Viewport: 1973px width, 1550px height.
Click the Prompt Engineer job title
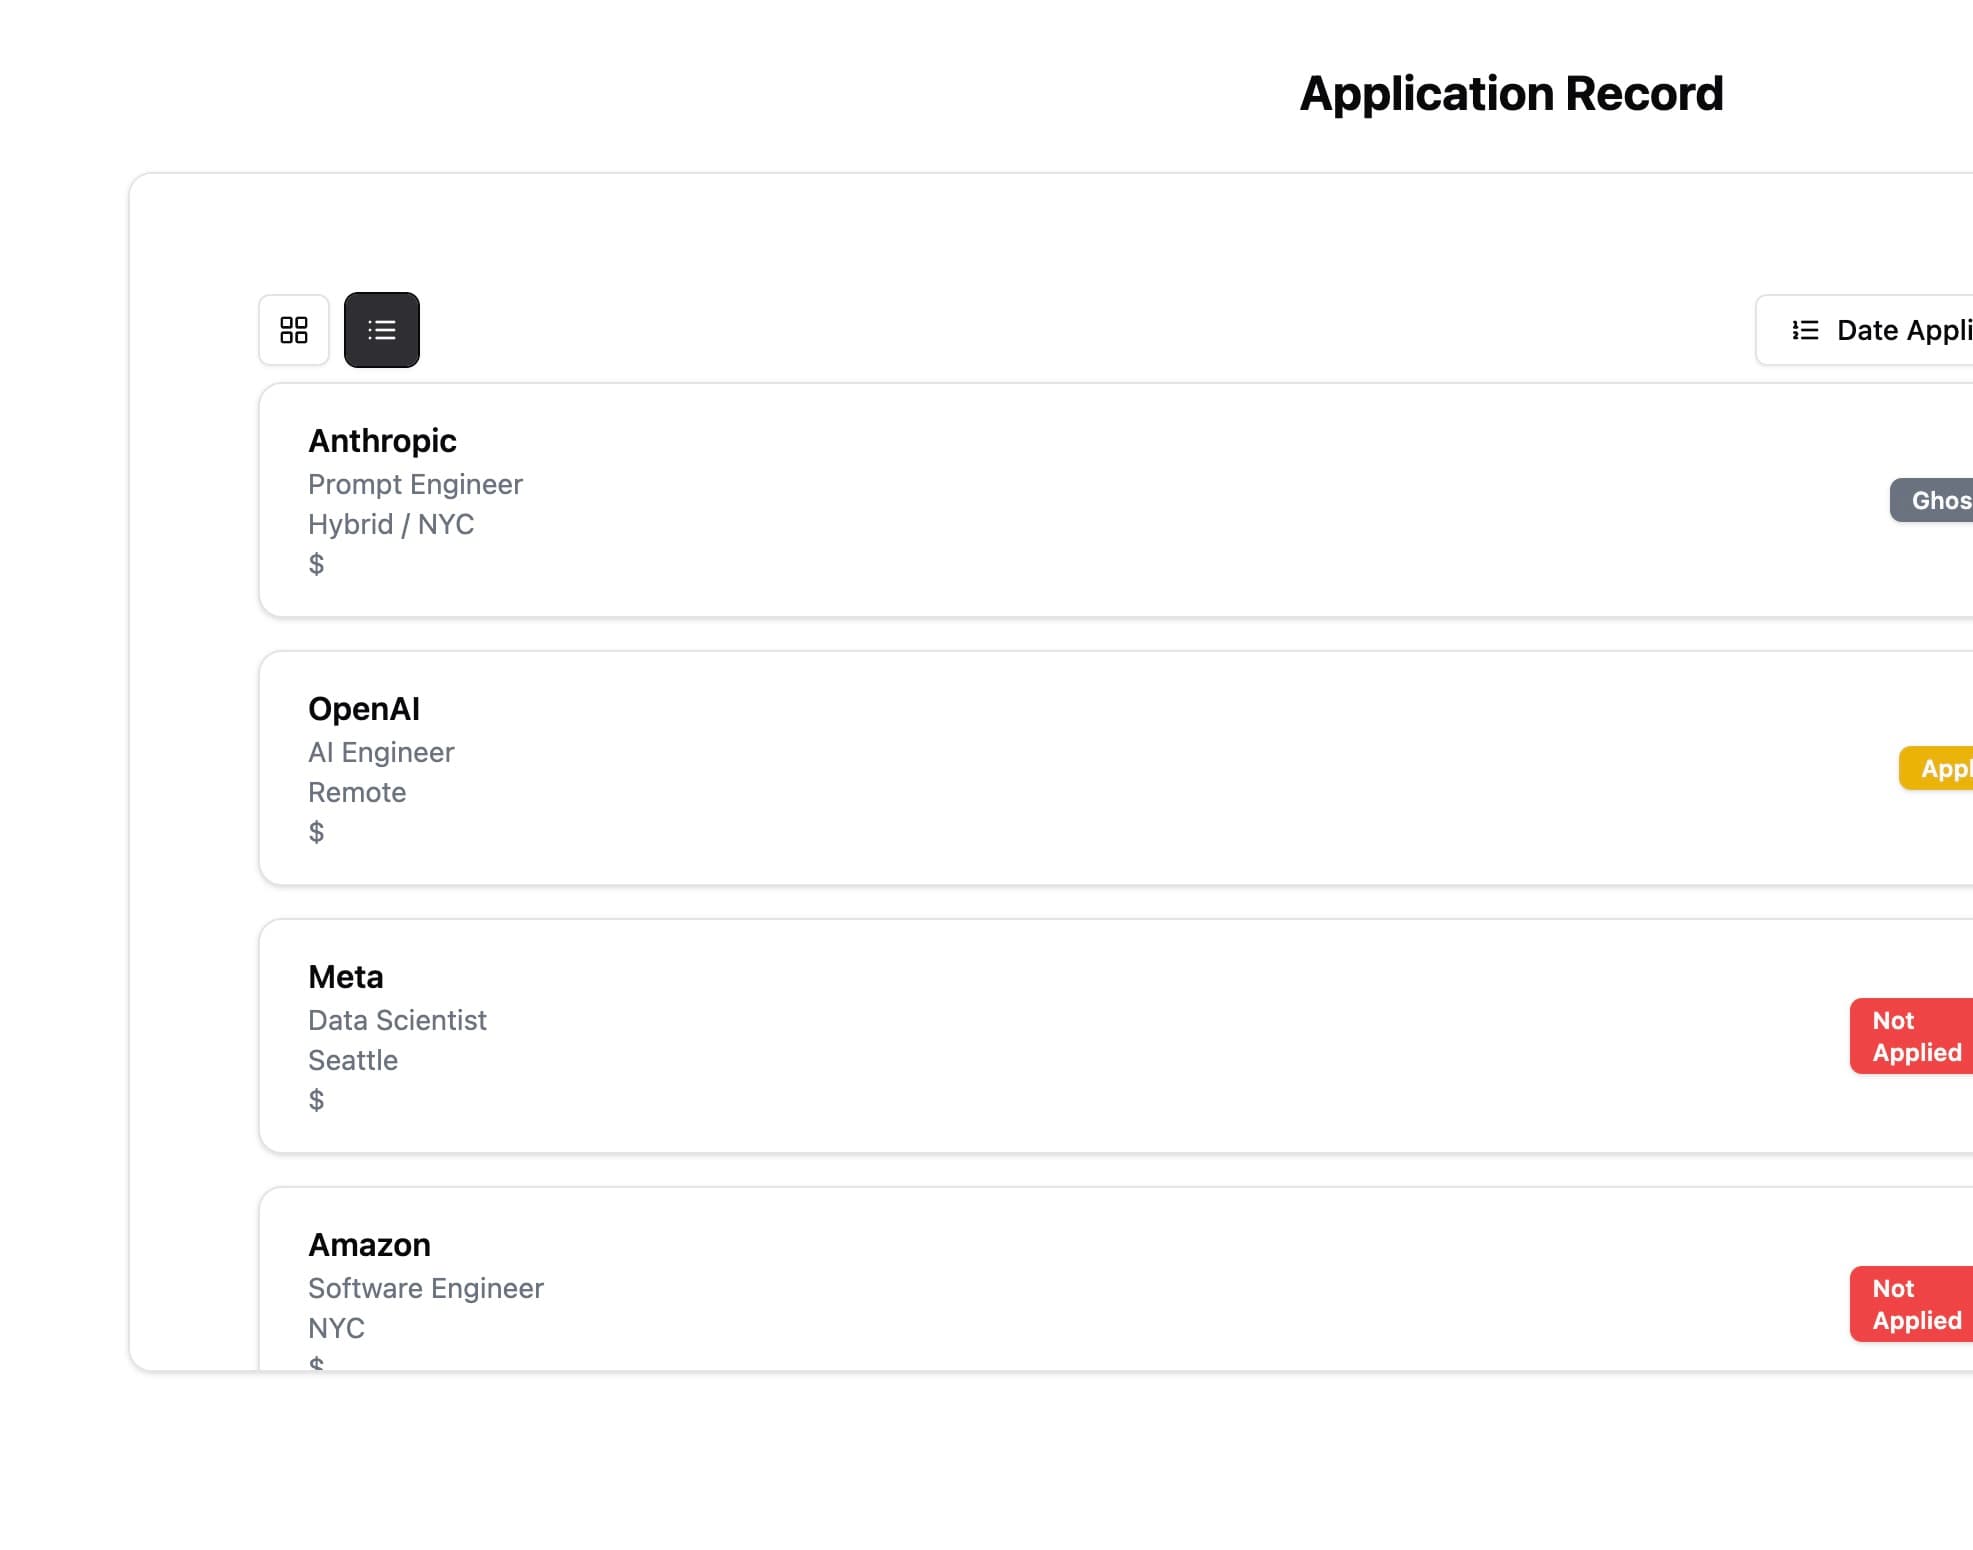coord(415,484)
